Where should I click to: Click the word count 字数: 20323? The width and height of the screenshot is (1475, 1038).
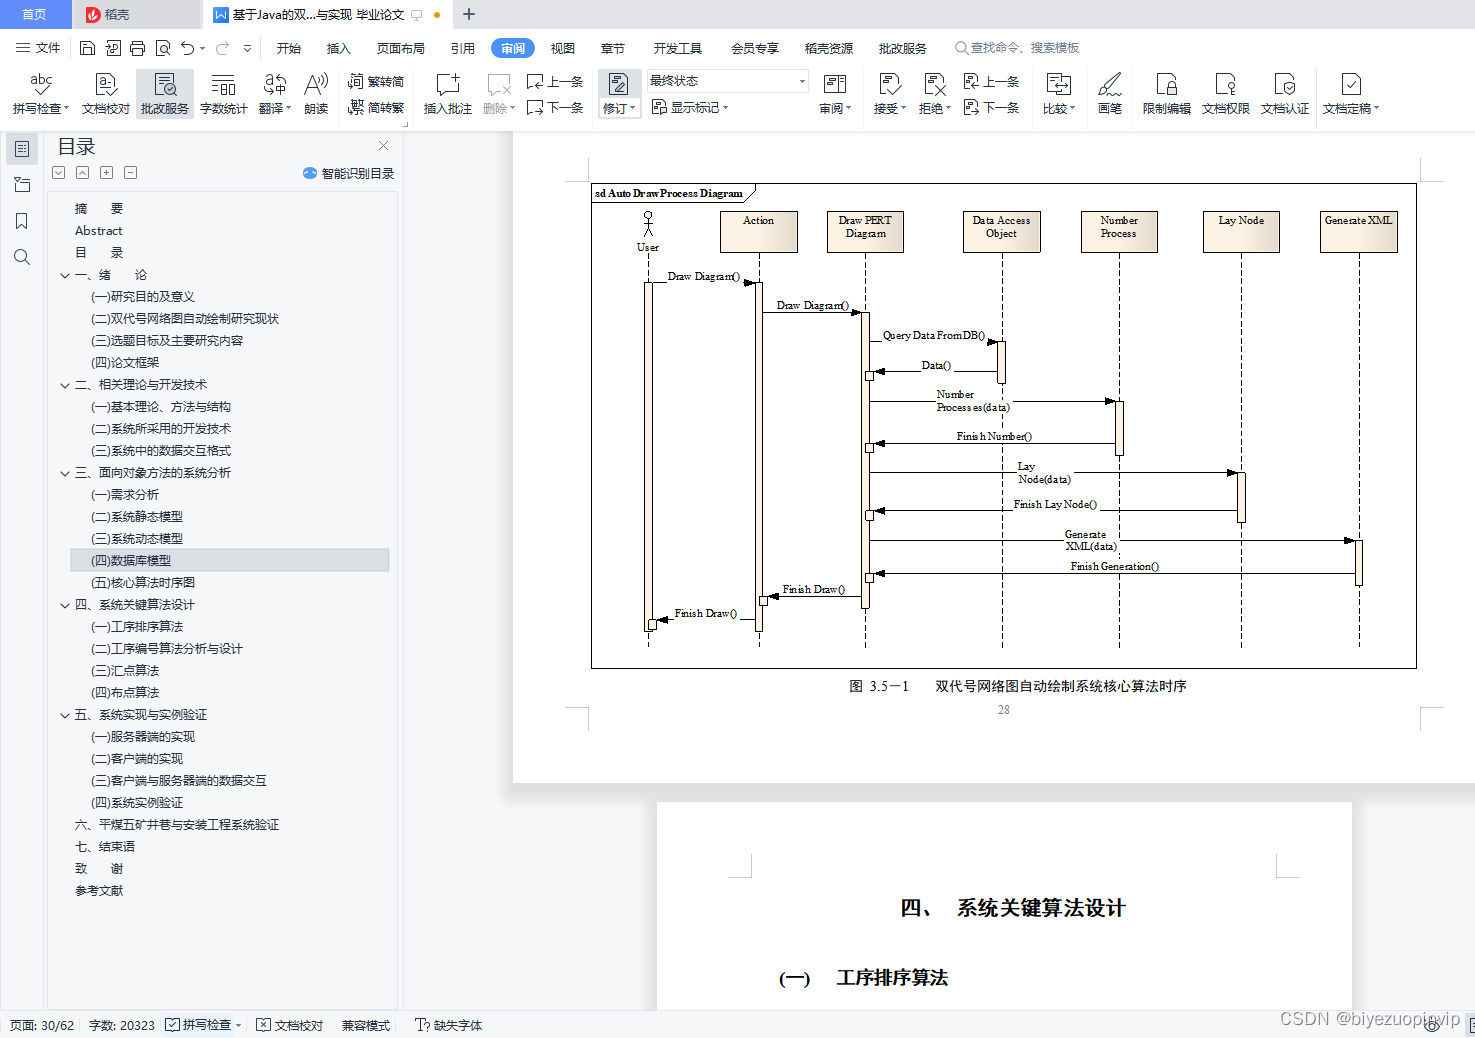[122, 1025]
